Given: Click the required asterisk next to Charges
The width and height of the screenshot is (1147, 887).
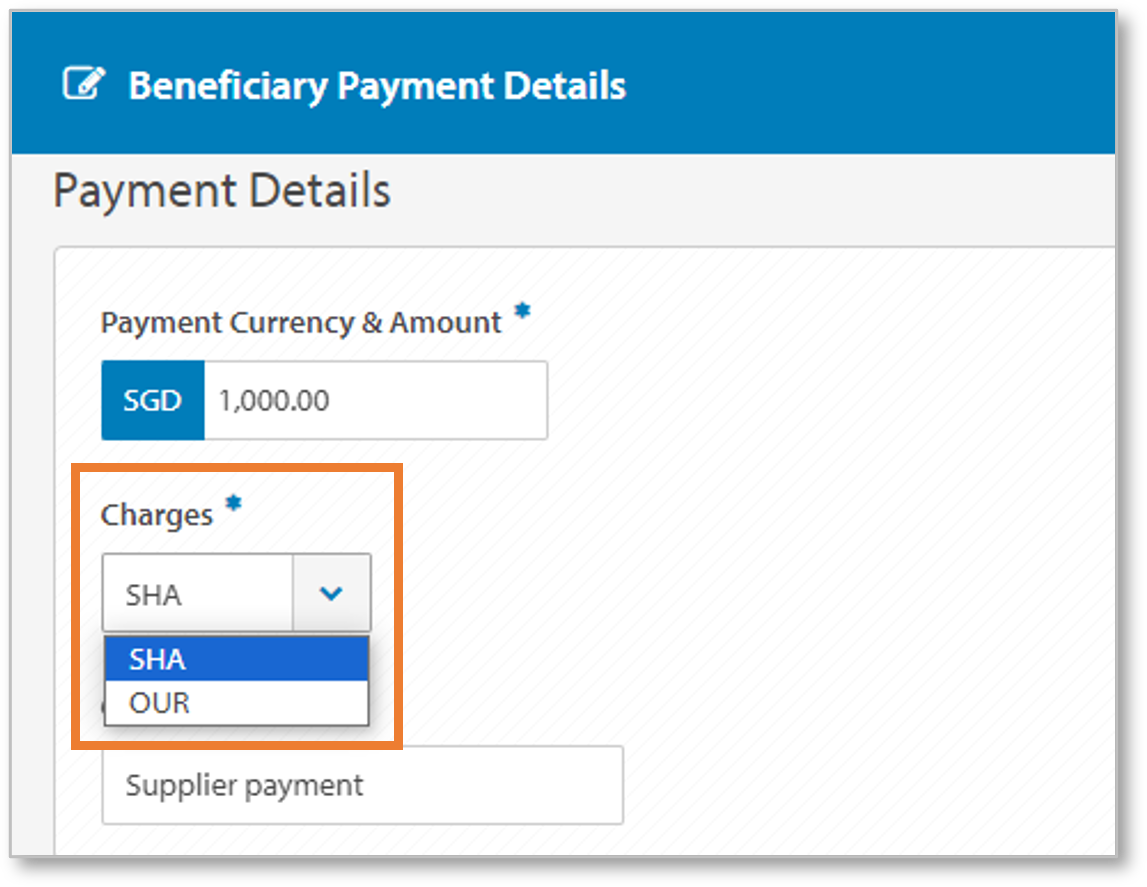Looking at the screenshot, I should 233,504.
